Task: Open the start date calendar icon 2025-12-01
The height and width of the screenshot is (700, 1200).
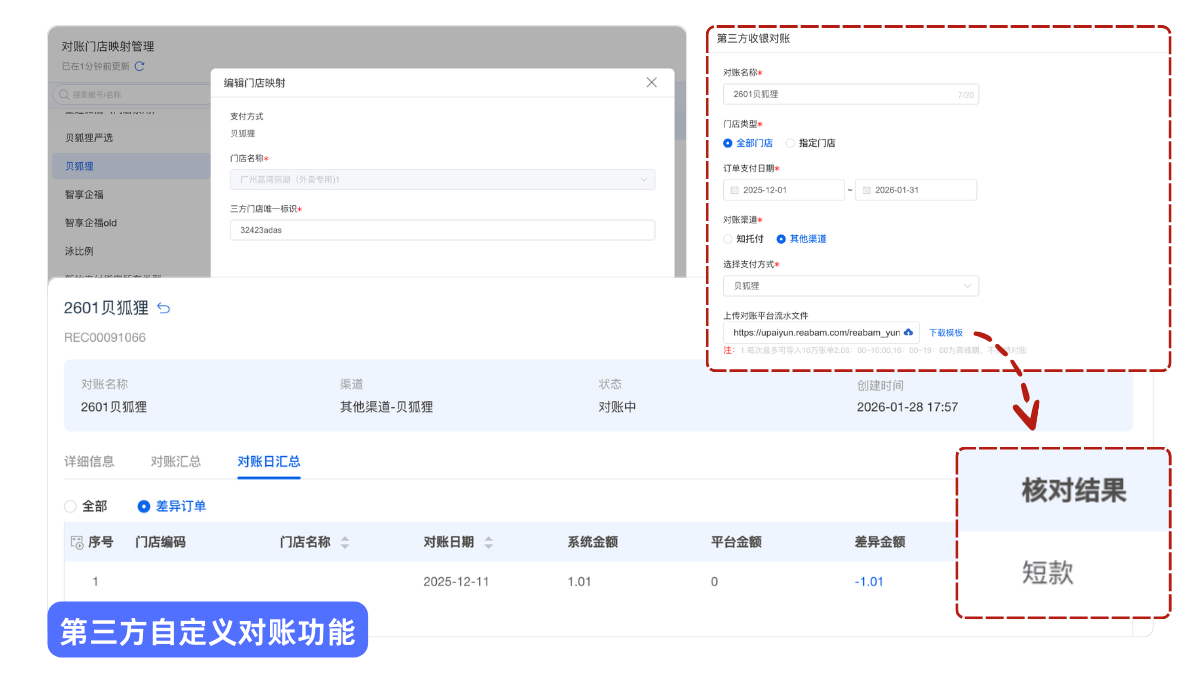Action: (x=735, y=190)
